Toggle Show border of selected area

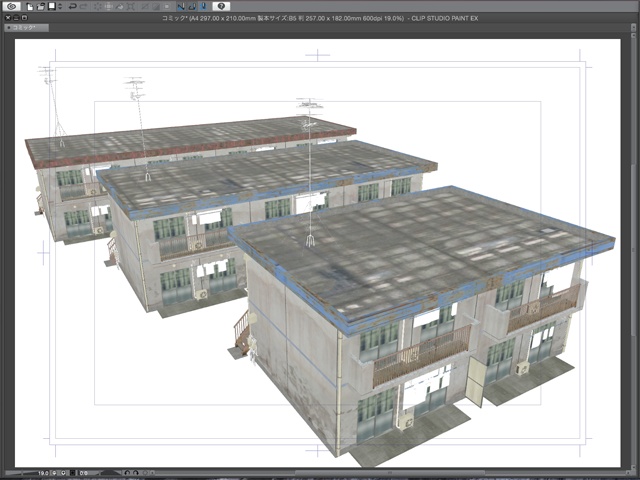point(167,6)
